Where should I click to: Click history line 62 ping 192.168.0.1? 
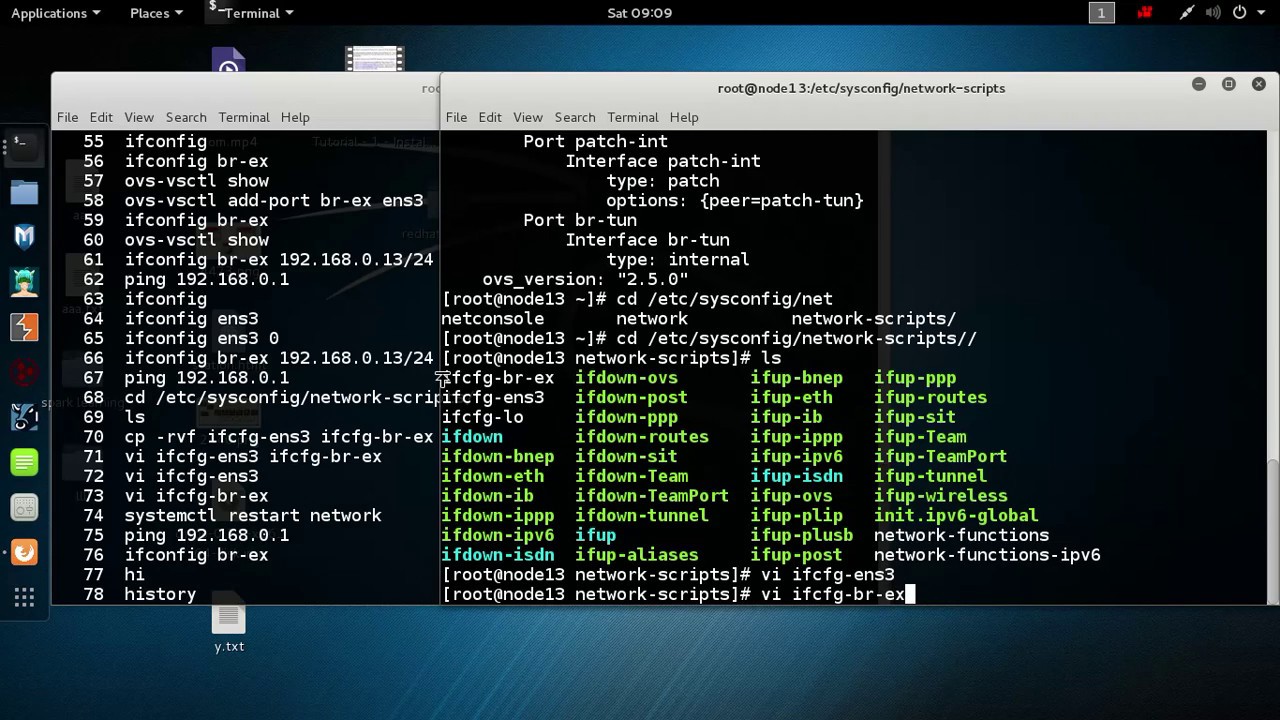click(x=186, y=280)
